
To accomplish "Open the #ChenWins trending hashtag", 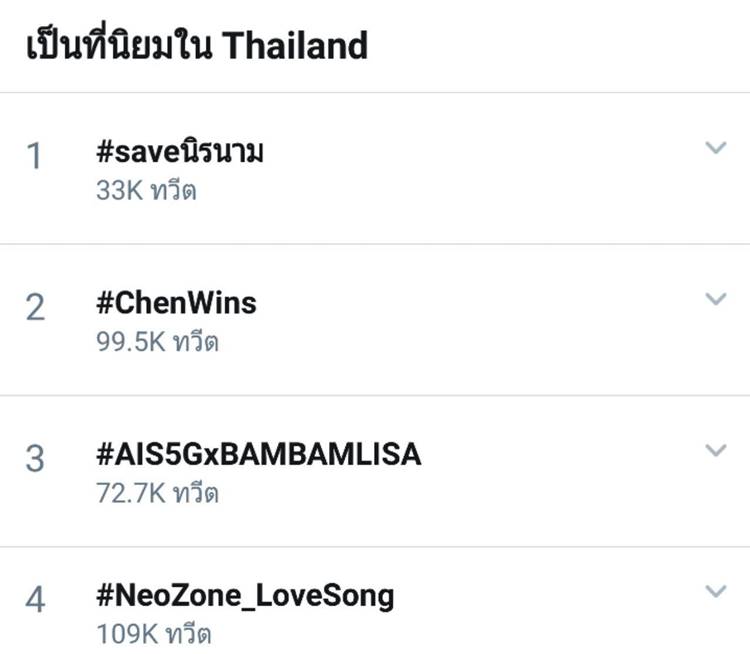I will (x=176, y=302).
